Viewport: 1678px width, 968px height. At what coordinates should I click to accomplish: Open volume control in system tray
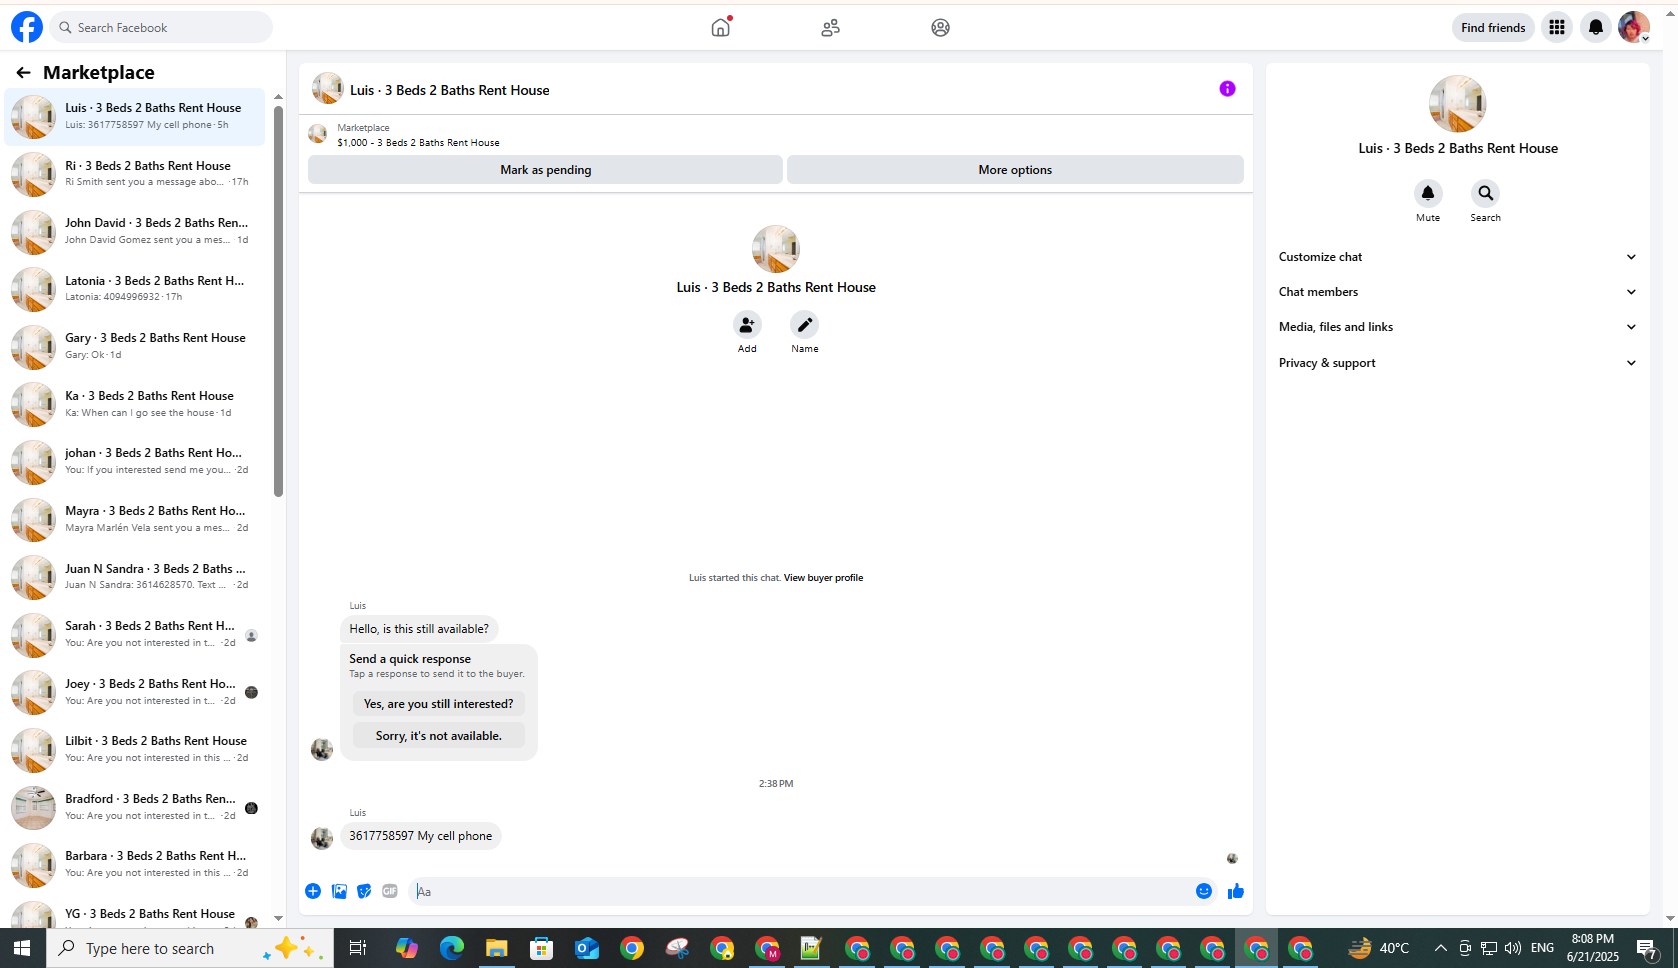click(x=1513, y=948)
